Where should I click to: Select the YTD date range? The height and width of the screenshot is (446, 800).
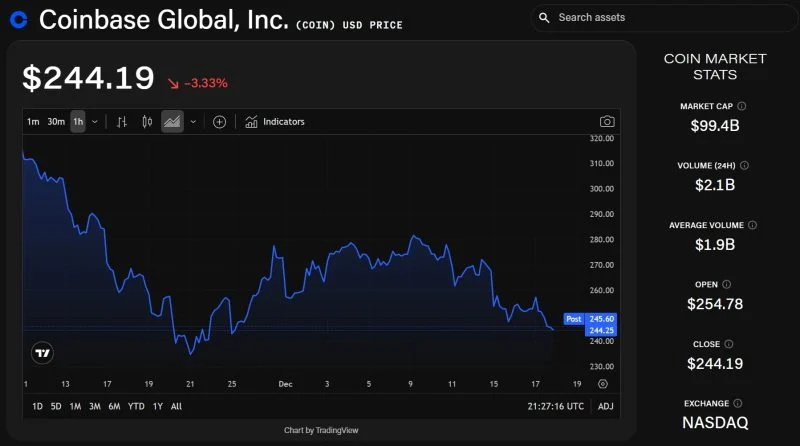click(x=136, y=406)
